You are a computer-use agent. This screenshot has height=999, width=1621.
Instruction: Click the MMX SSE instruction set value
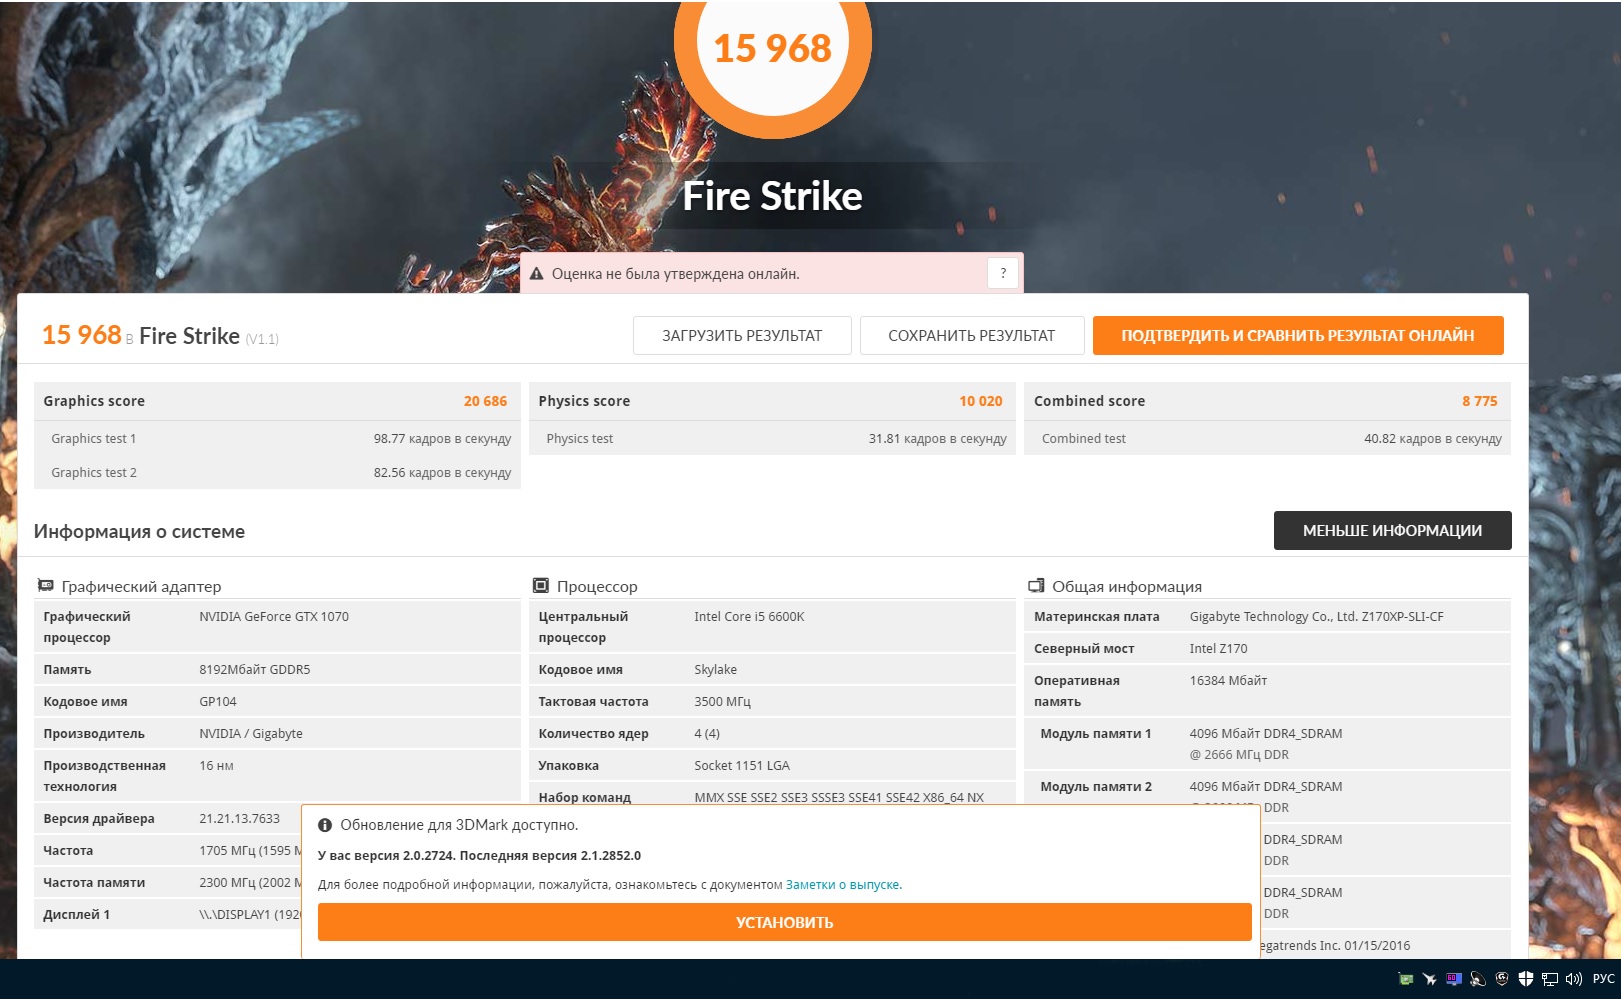pyautogui.click(x=839, y=797)
